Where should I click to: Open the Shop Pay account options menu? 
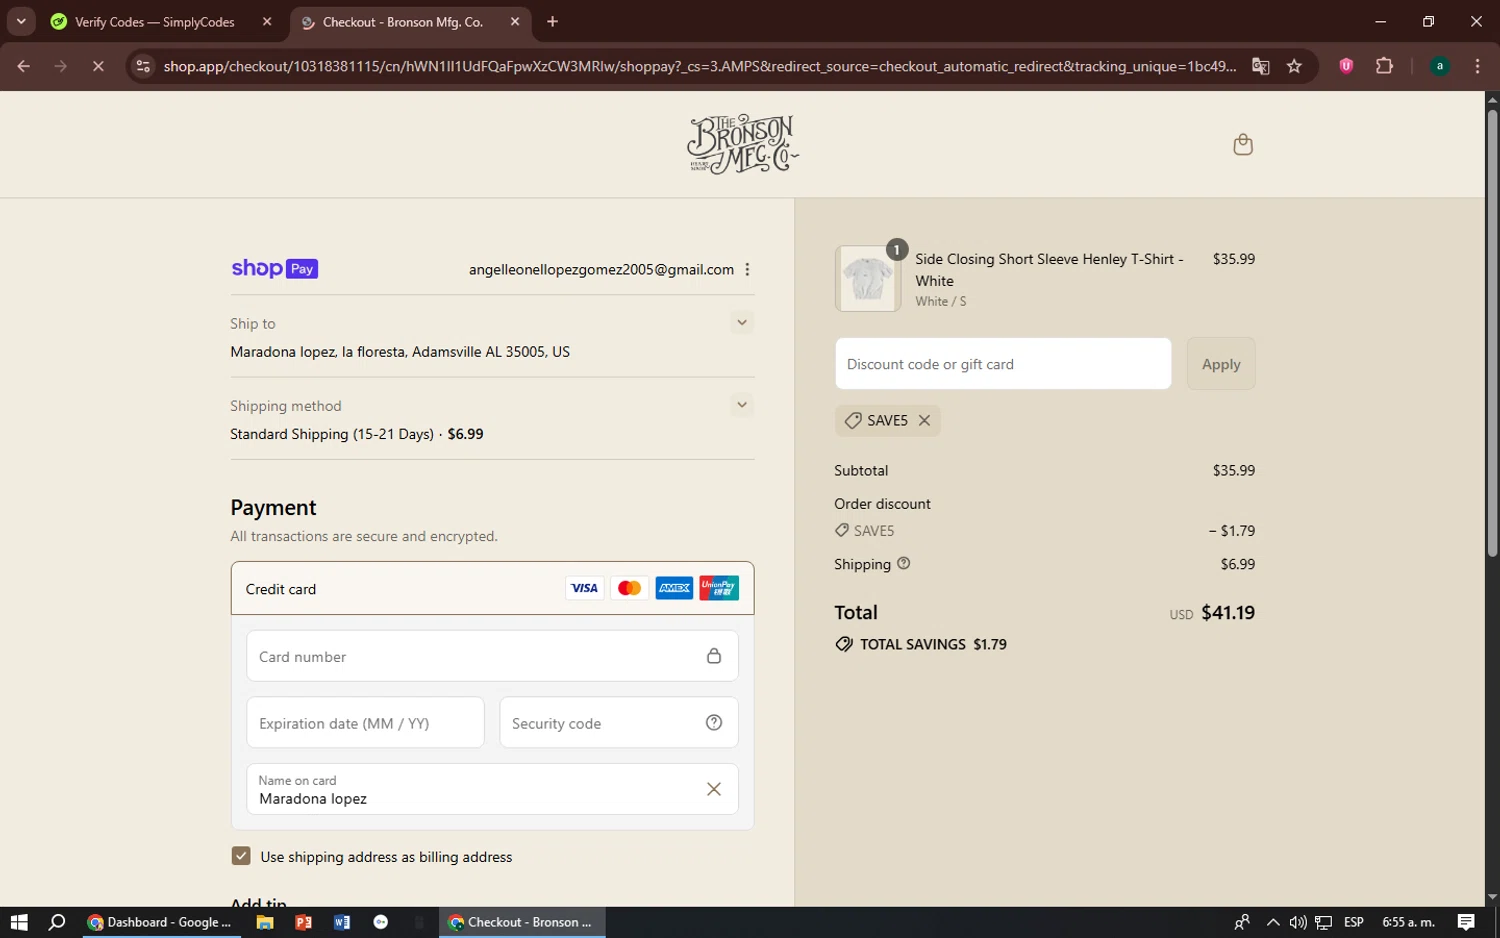pos(747,269)
